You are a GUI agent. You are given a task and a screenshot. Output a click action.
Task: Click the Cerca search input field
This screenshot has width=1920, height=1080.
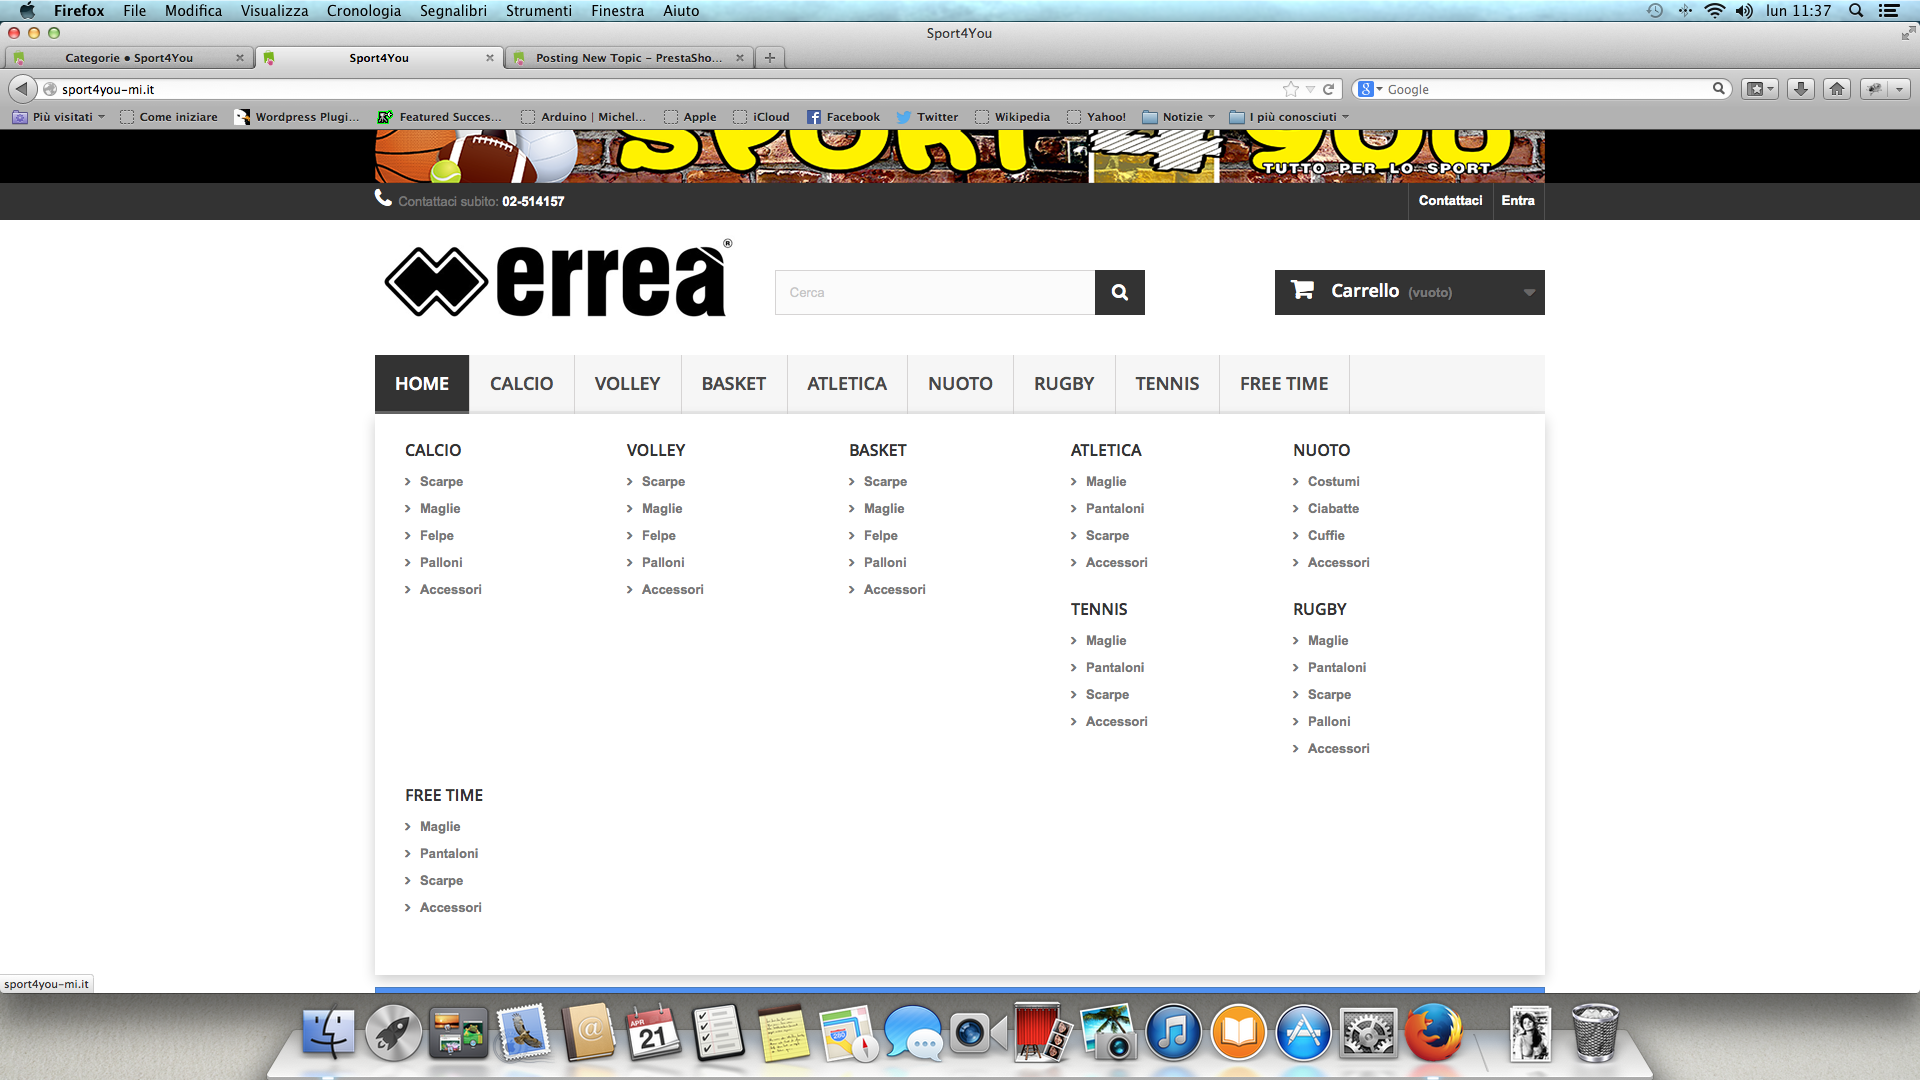pyautogui.click(x=934, y=292)
